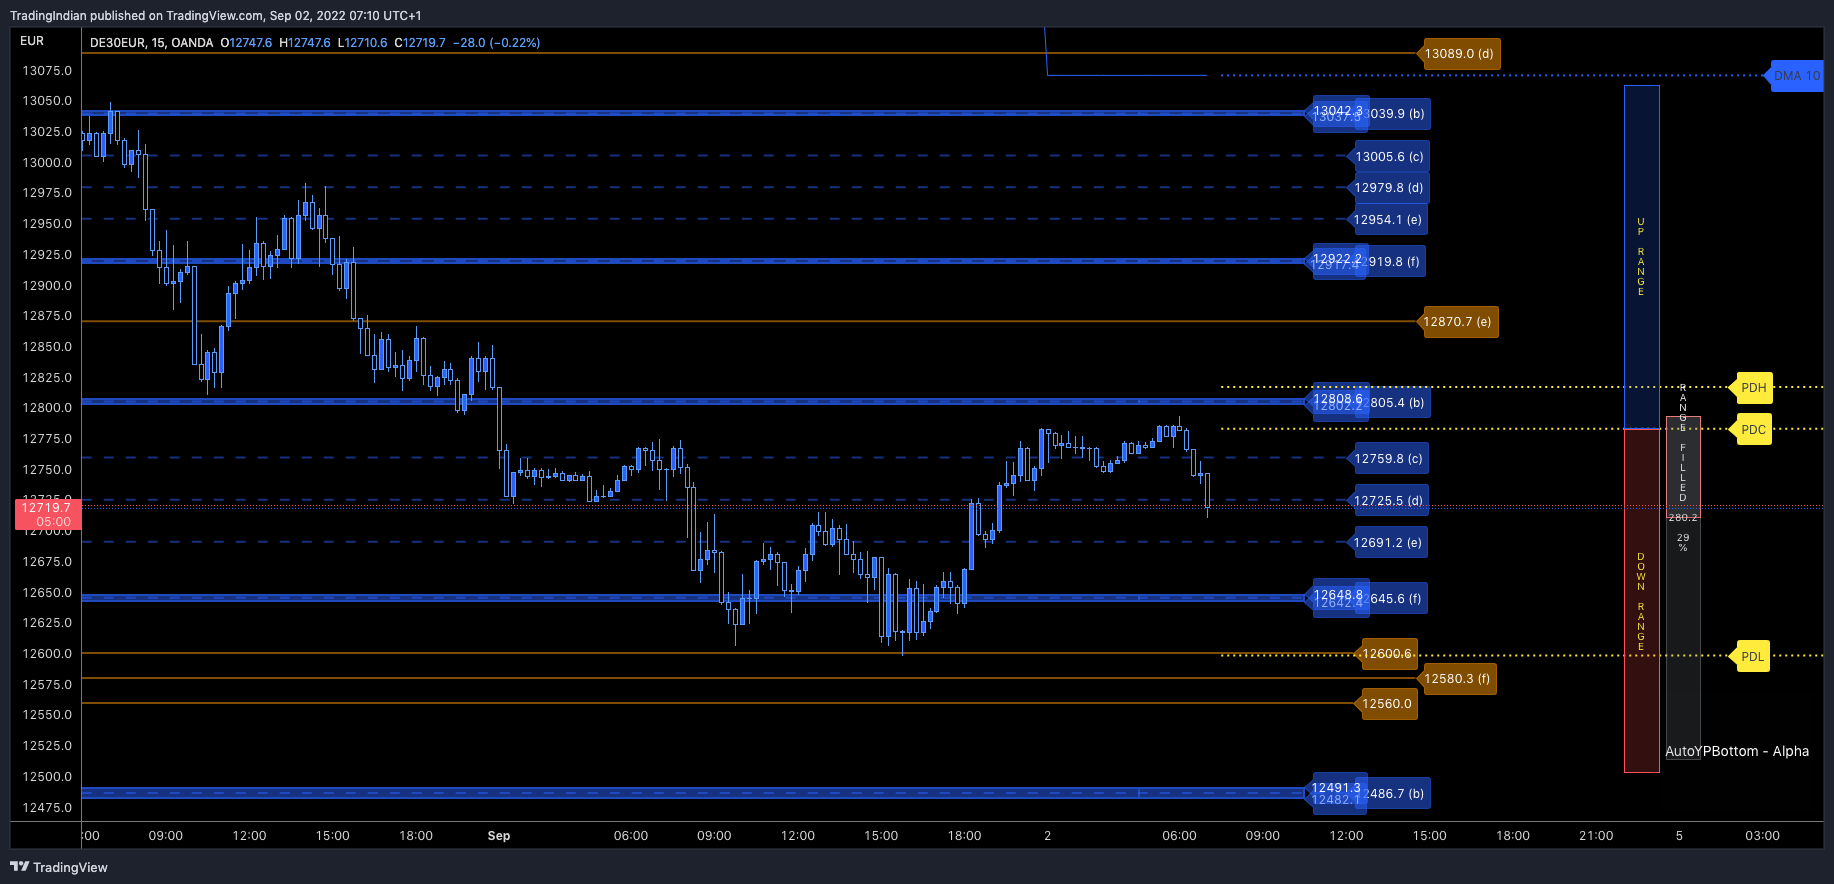Select the DMA 10 blue label

coord(1796,76)
